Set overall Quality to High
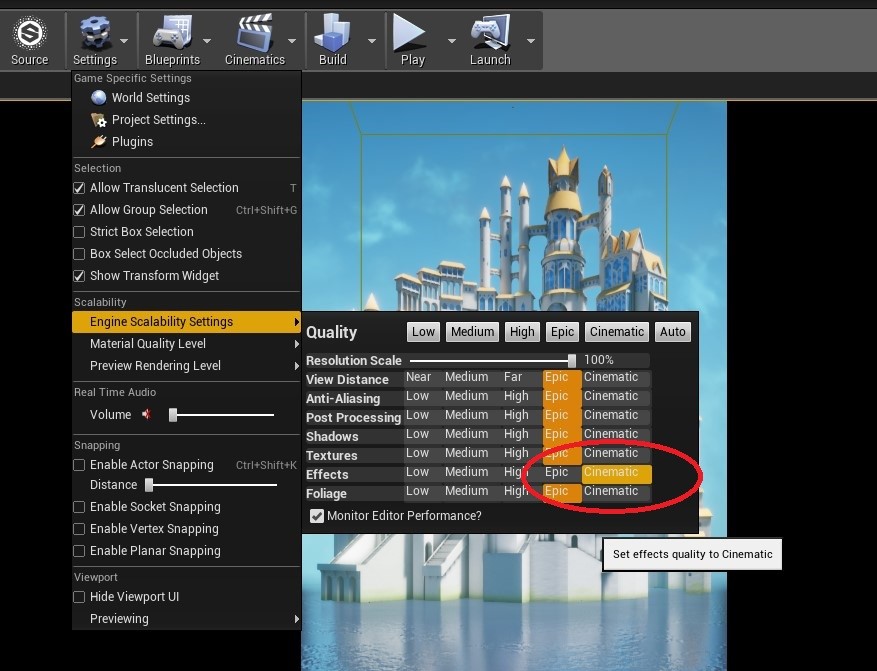Viewport: 877px width, 671px height. click(x=522, y=332)
